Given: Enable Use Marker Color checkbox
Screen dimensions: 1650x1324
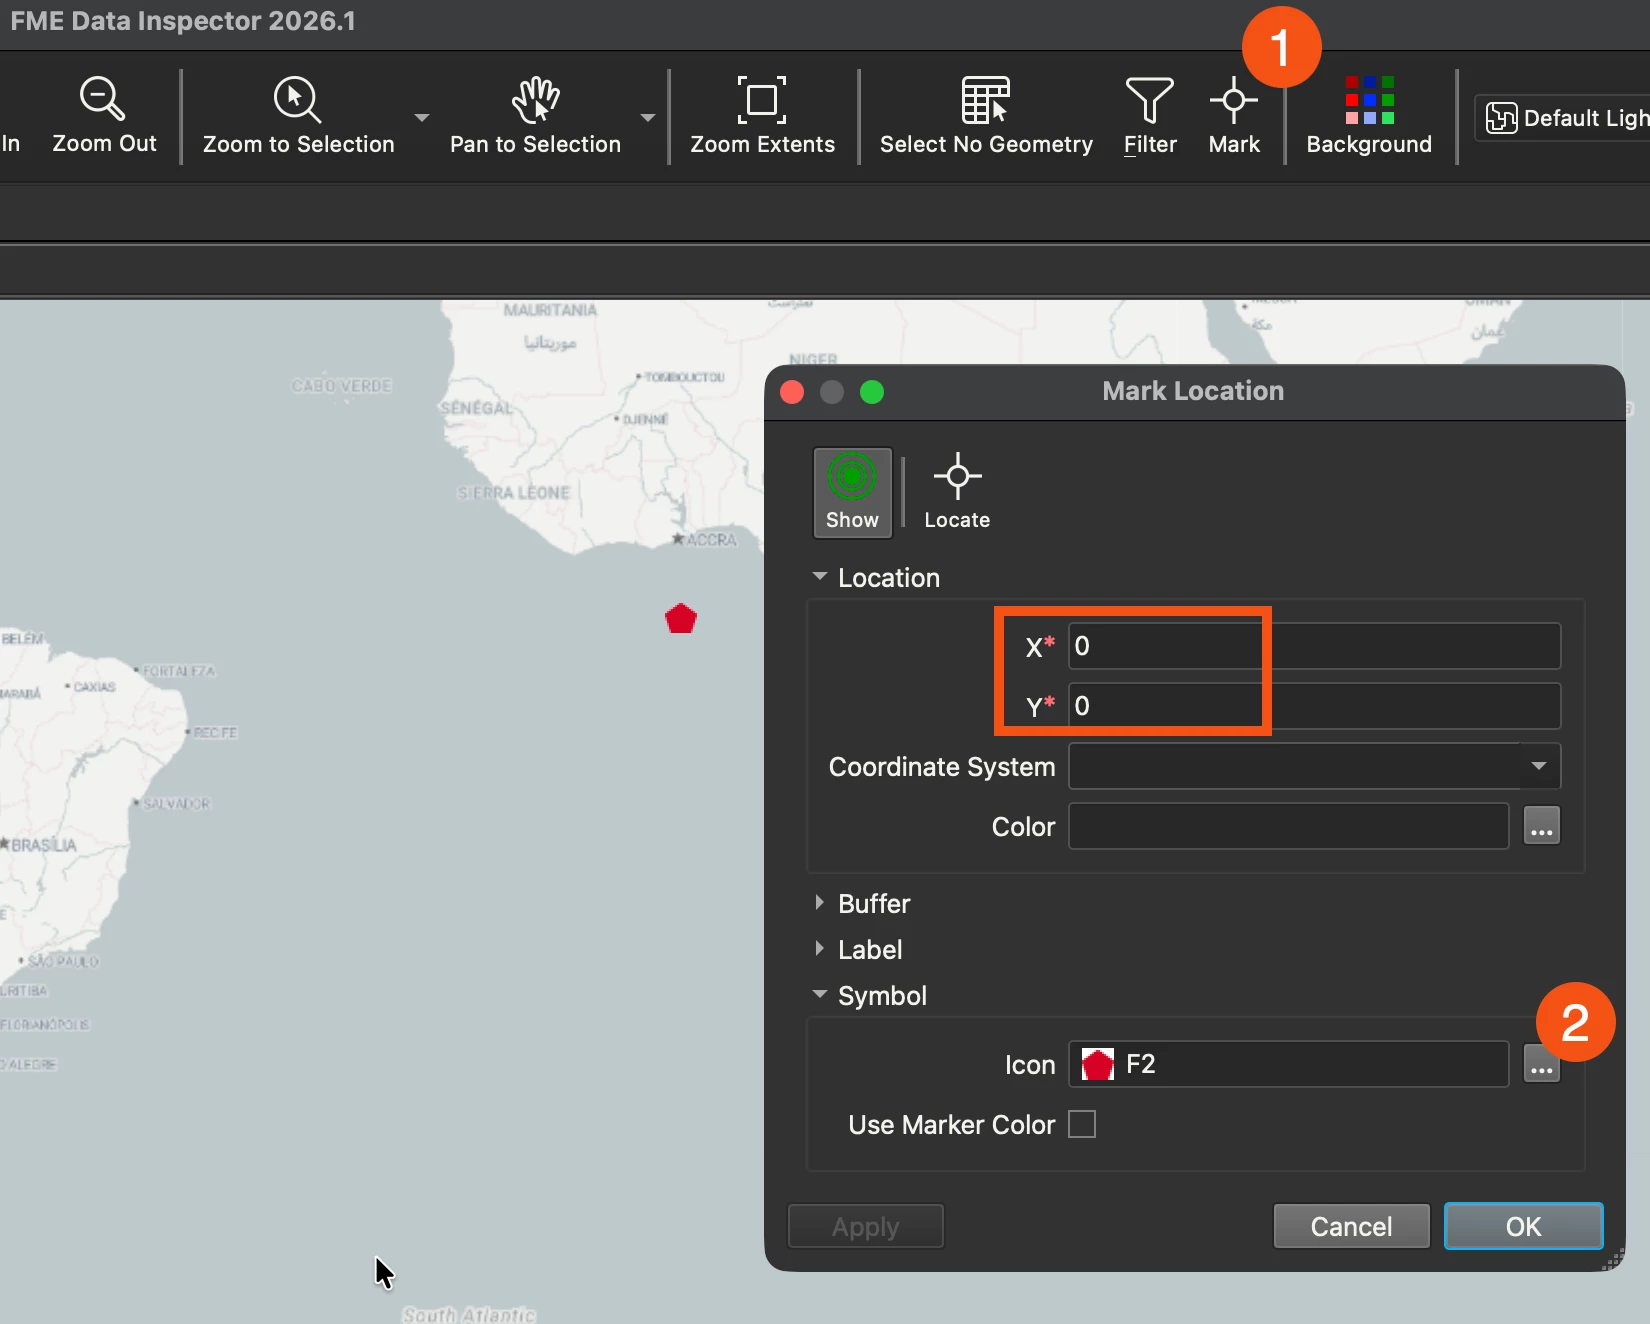Looking at the screenshot, I should pyautogui.click(x=1082, y=1124).
